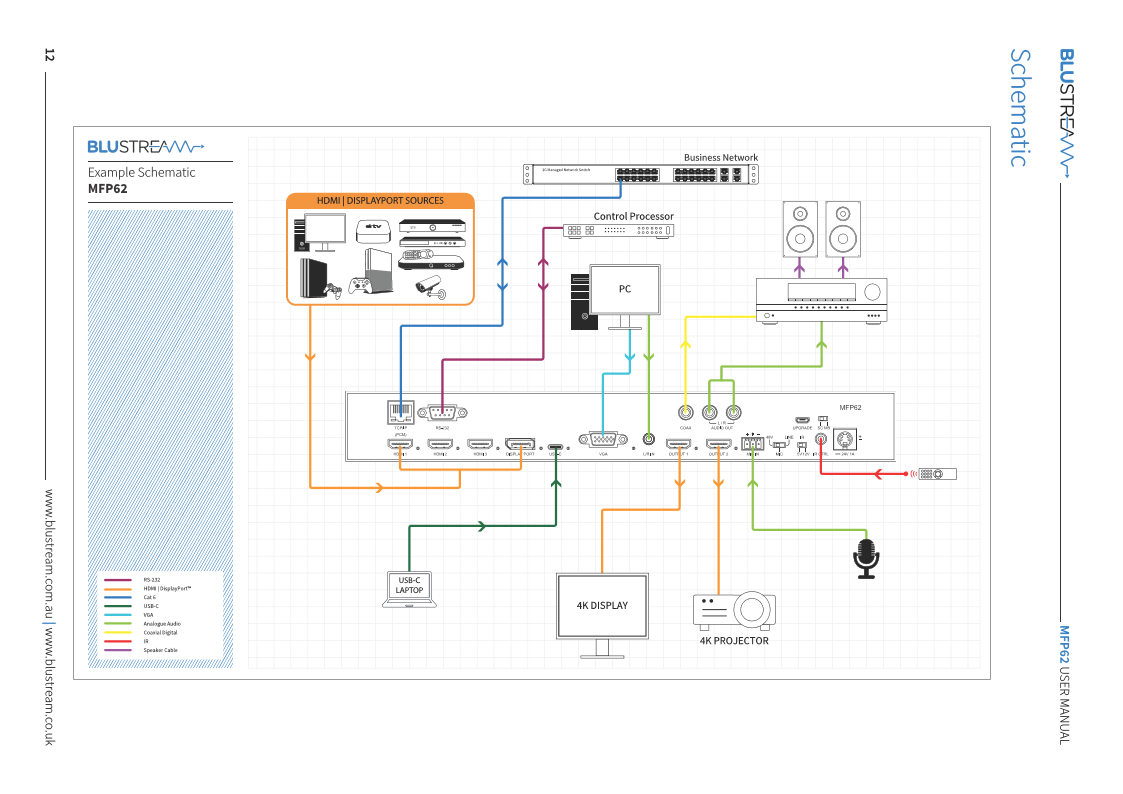Click the HDMI 1 input port
1123x794 pixels.
[x=400, y=444]
